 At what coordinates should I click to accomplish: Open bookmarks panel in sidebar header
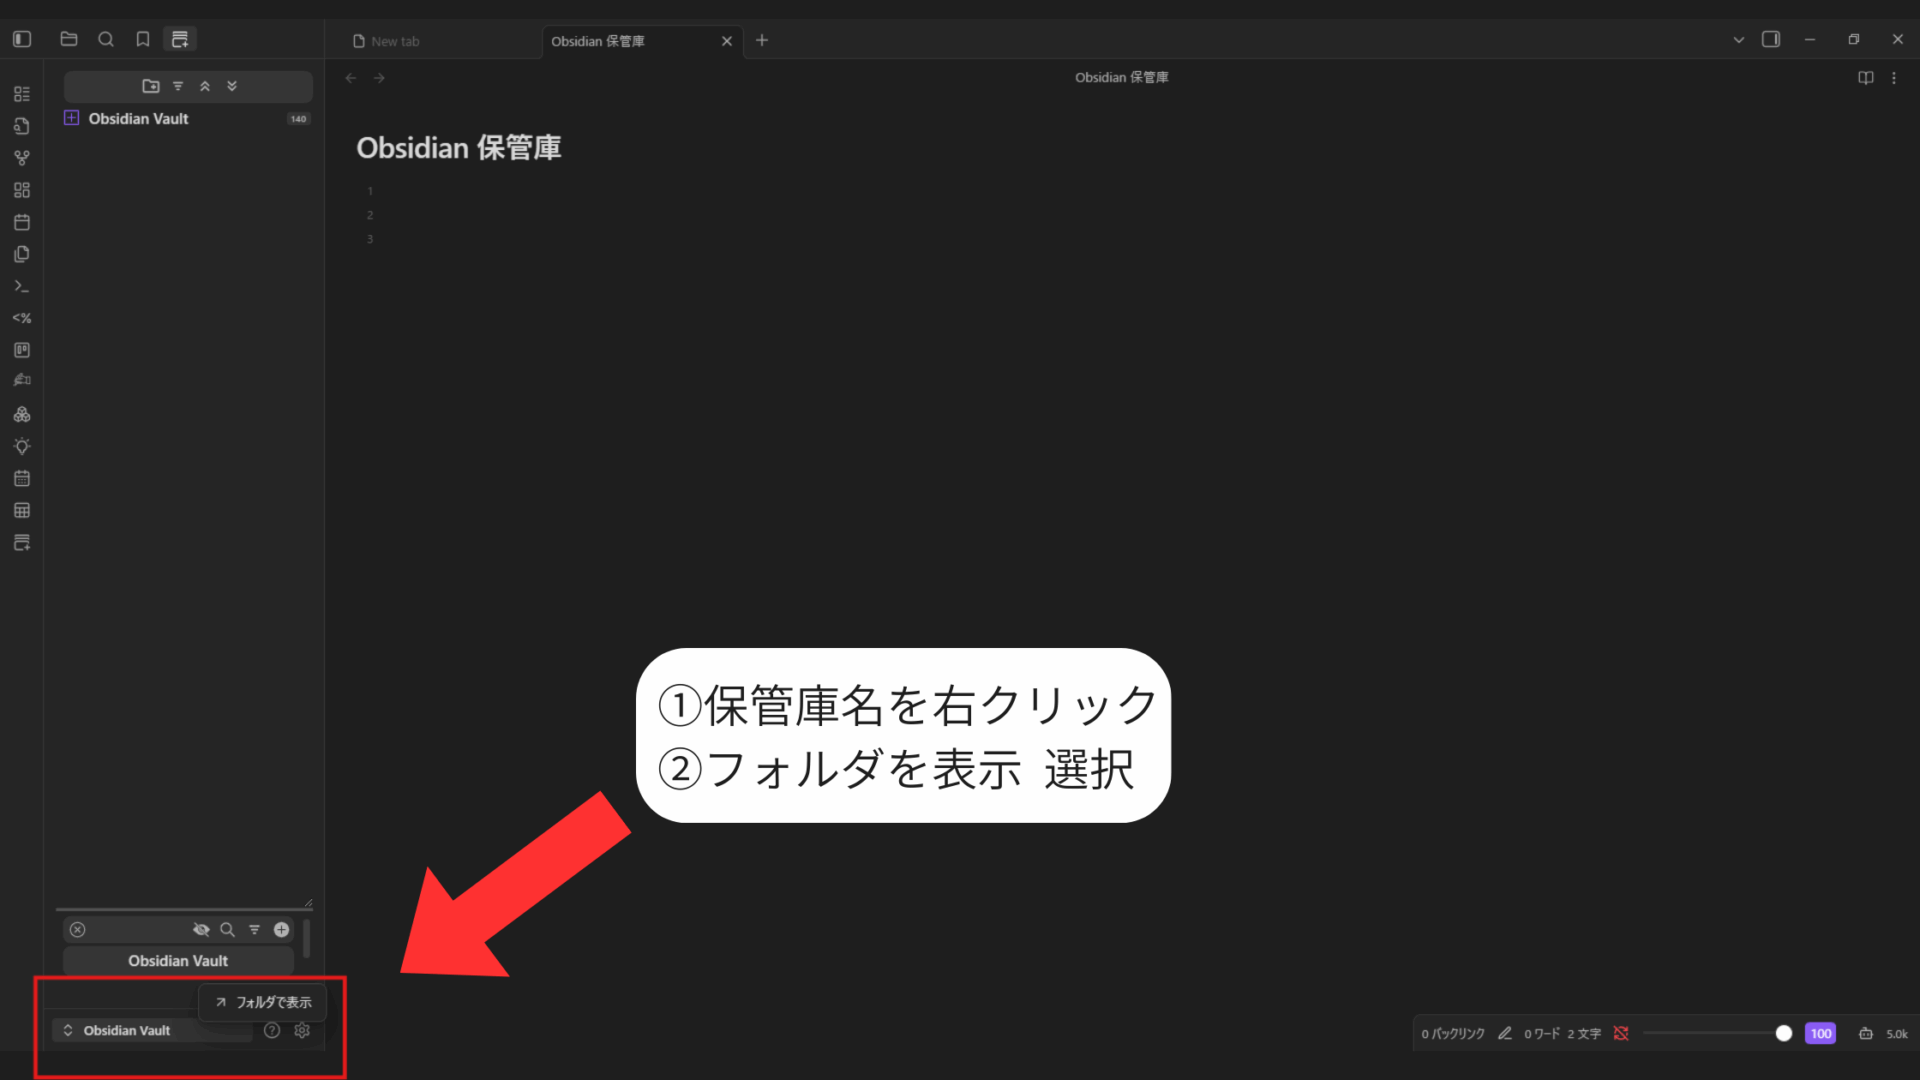143,39
